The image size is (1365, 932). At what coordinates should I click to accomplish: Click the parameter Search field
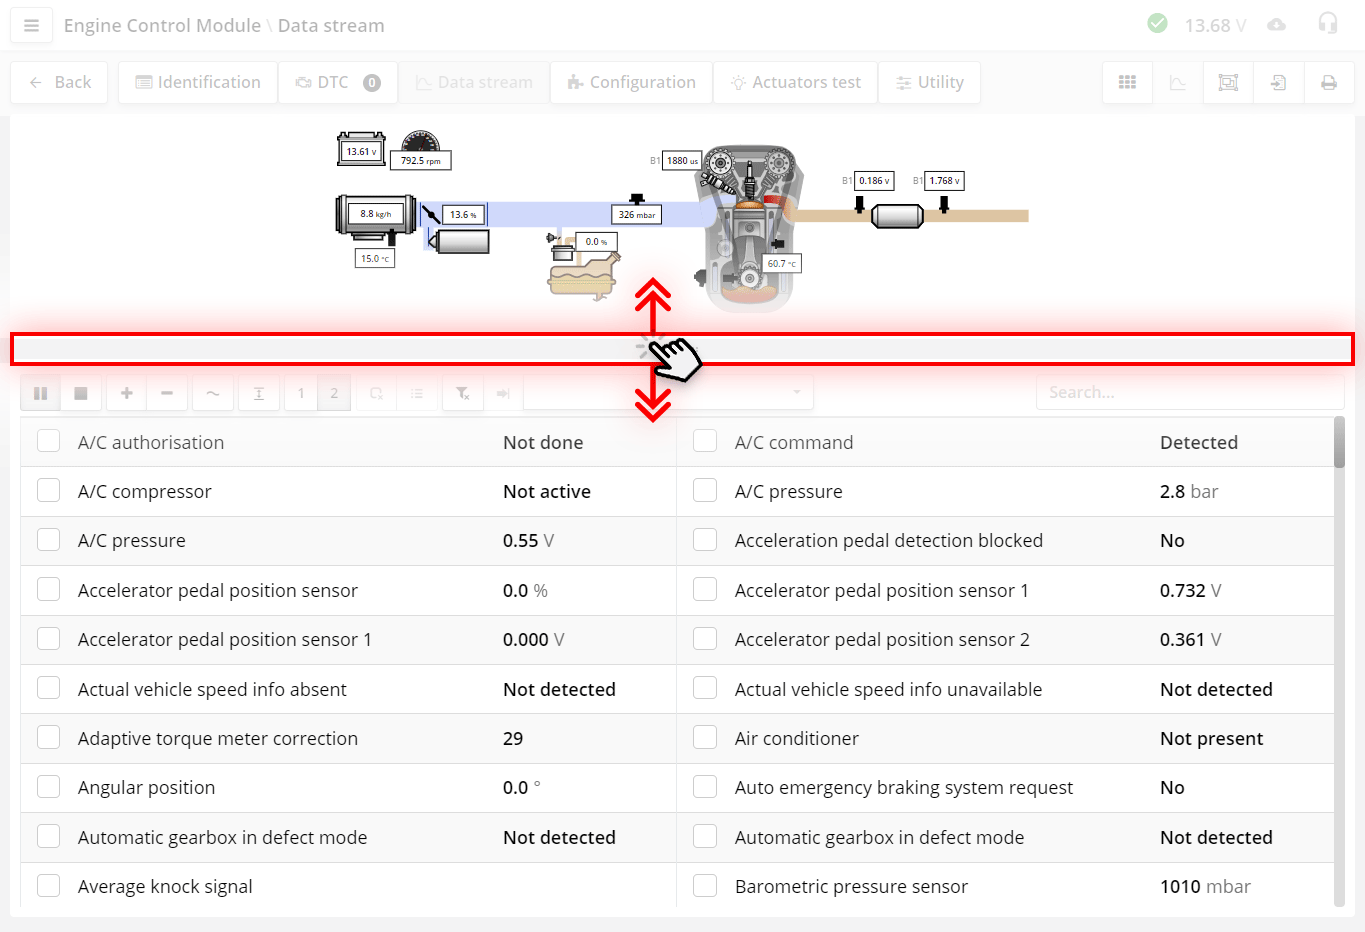pyautogui.click(x=1188, y=393)
